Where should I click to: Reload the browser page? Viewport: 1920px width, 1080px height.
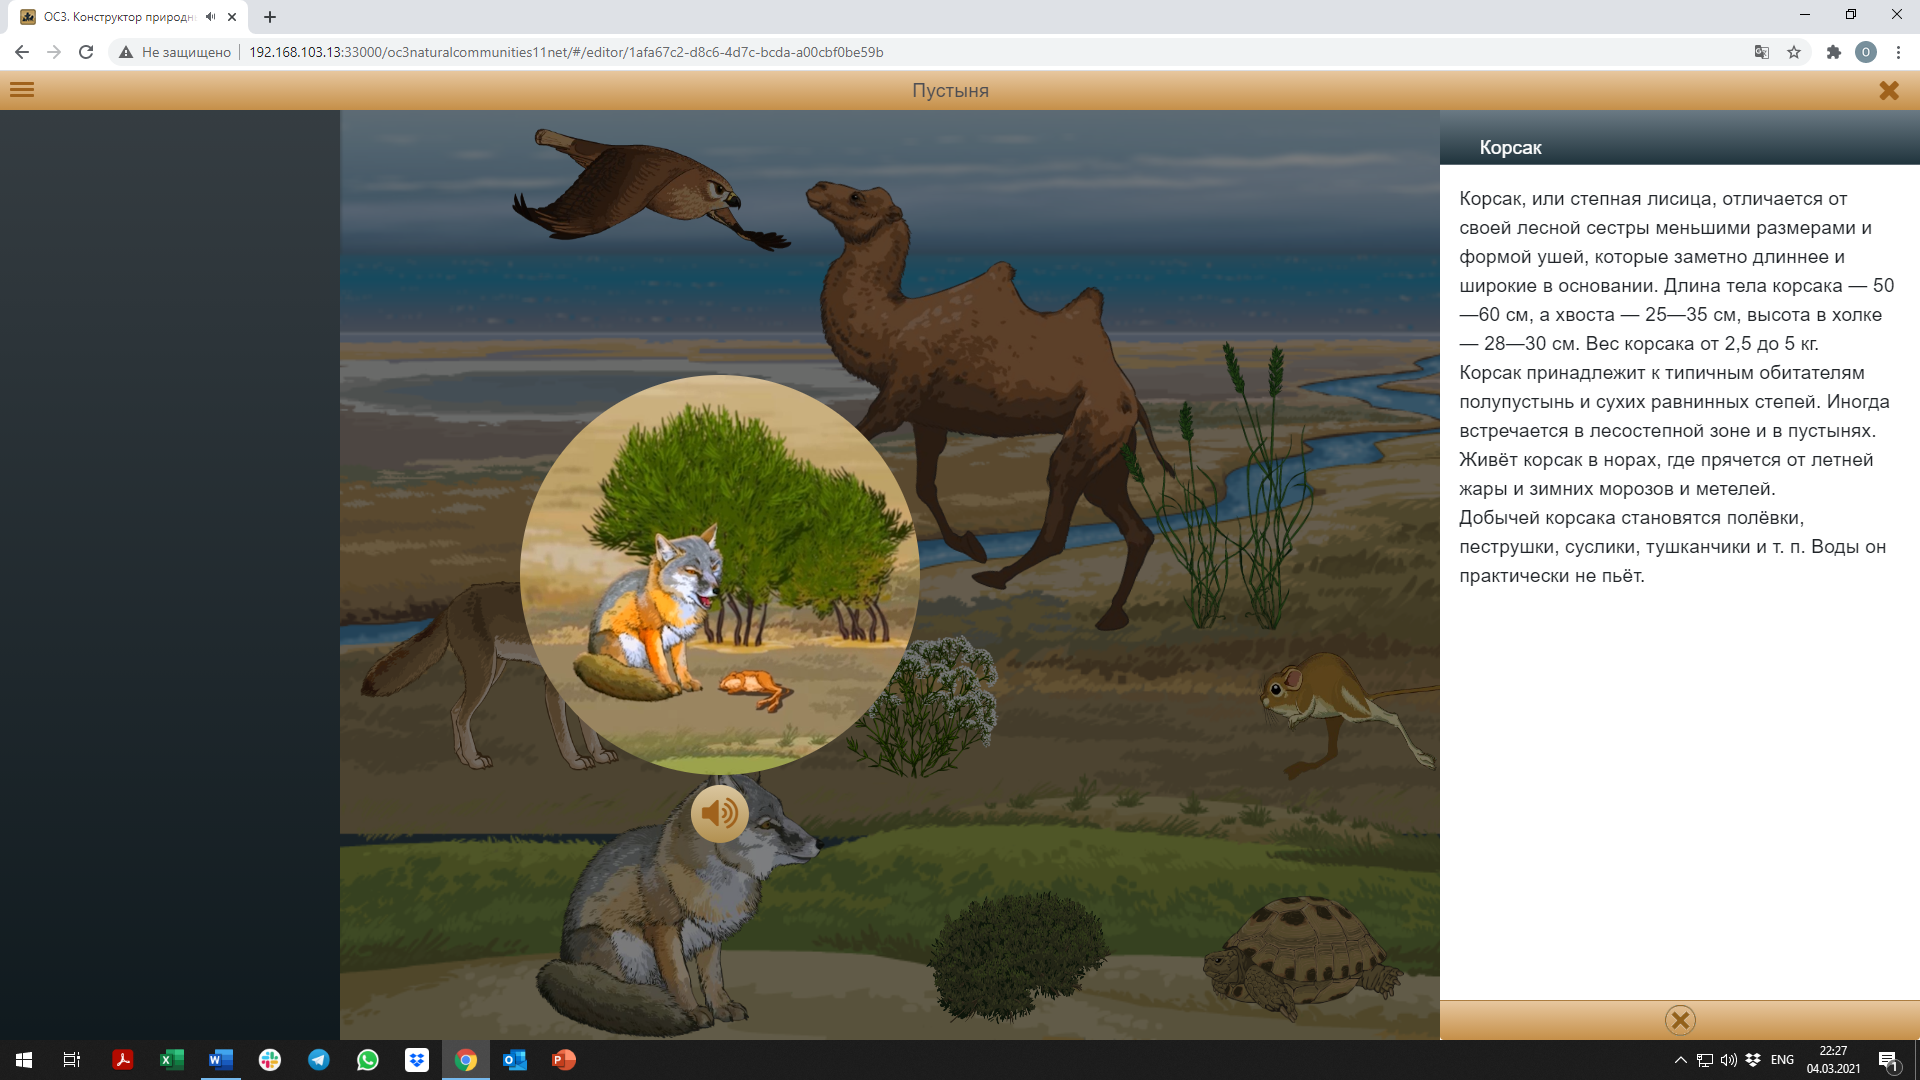(86, 52)
